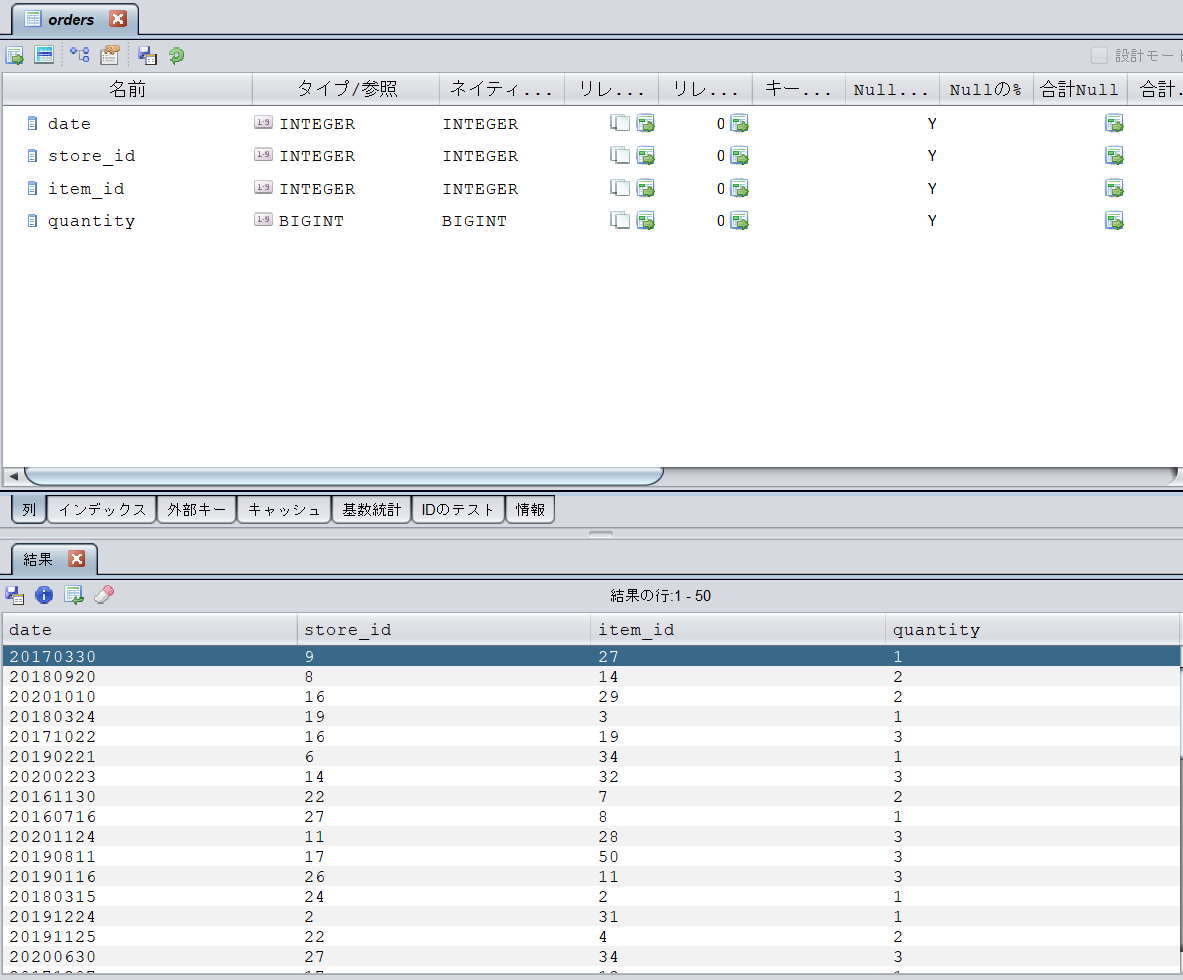Switch to the 基数統計 tab
1183x980 pixels.
click(x=371, y=509)
